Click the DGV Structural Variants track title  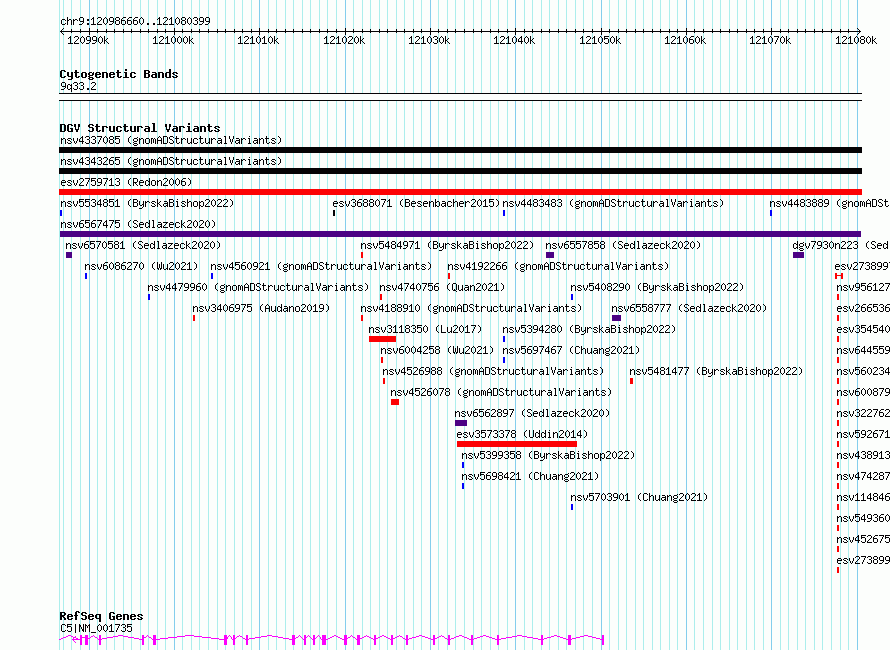pos(140,128)
